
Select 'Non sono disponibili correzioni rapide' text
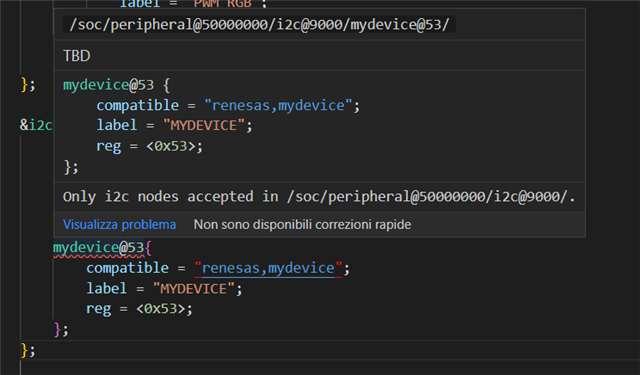[302, 224]
